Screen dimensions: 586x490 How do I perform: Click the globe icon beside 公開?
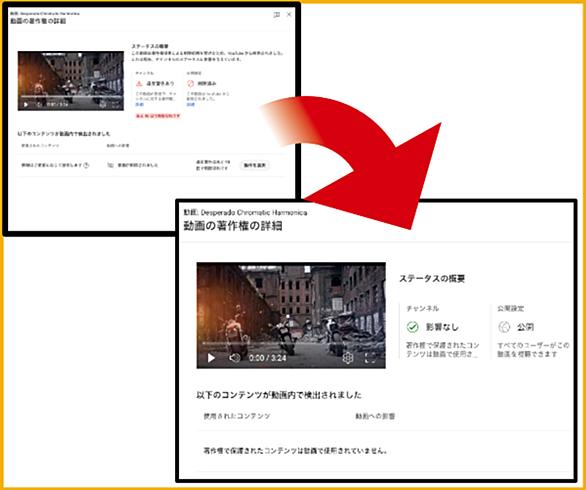pos(504,327)
